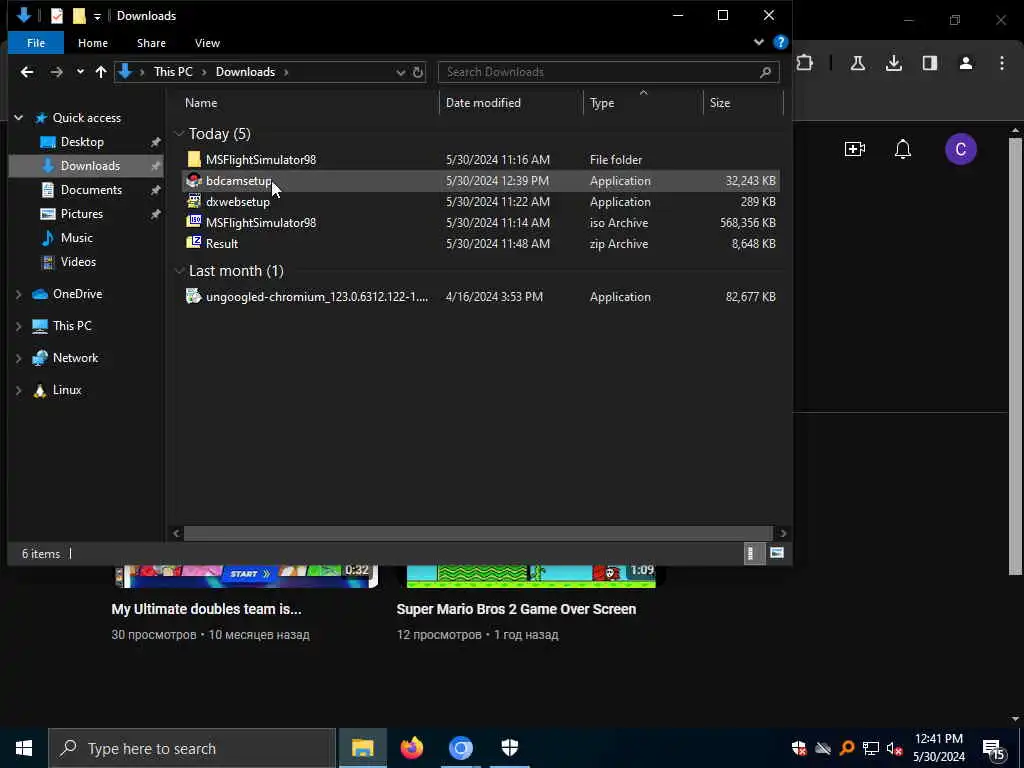The width and height of the screenshot is (1024, 768).
Task: Open the Share ribbon tab
Action: 151,43
